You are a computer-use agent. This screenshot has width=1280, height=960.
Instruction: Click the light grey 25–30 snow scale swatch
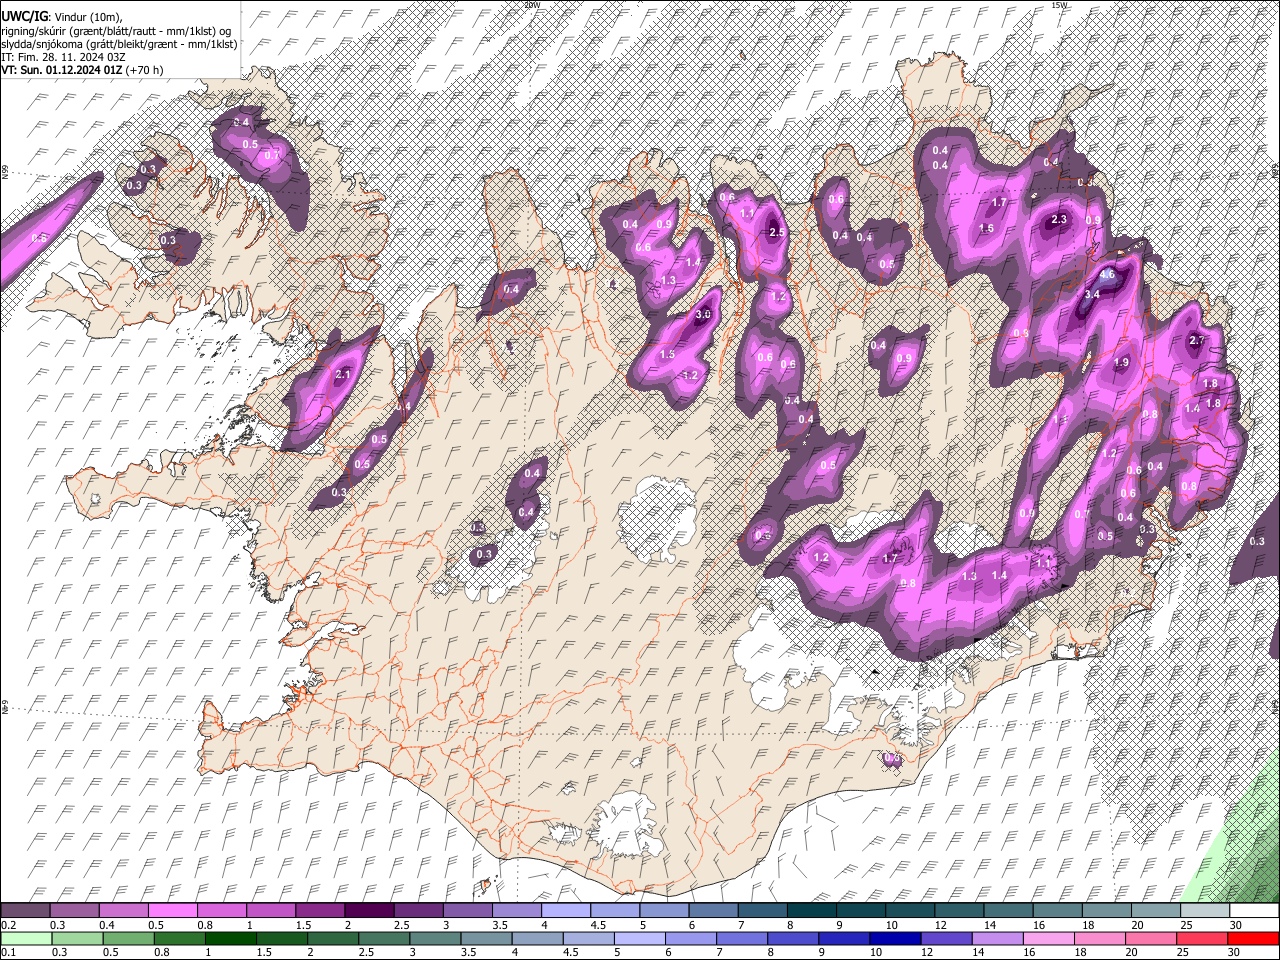click(x=1206, y=910)
